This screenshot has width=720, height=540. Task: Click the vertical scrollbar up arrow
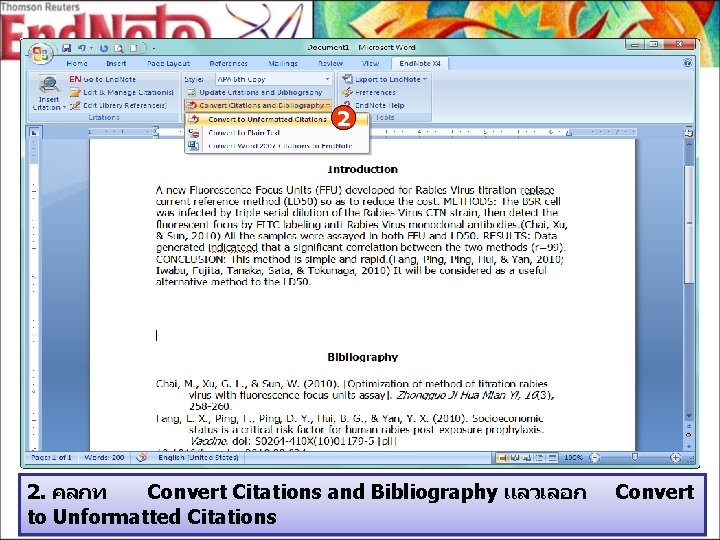click(688, 144)
